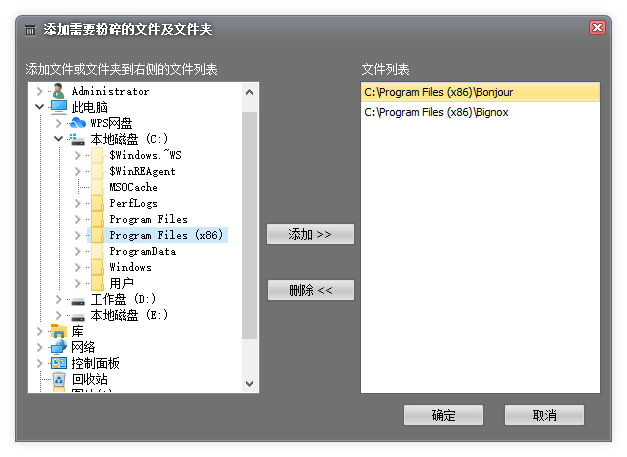Viewport: 627px width, 457px height.
Task: Click the Administrator user icon
Action: click(59, 91)
